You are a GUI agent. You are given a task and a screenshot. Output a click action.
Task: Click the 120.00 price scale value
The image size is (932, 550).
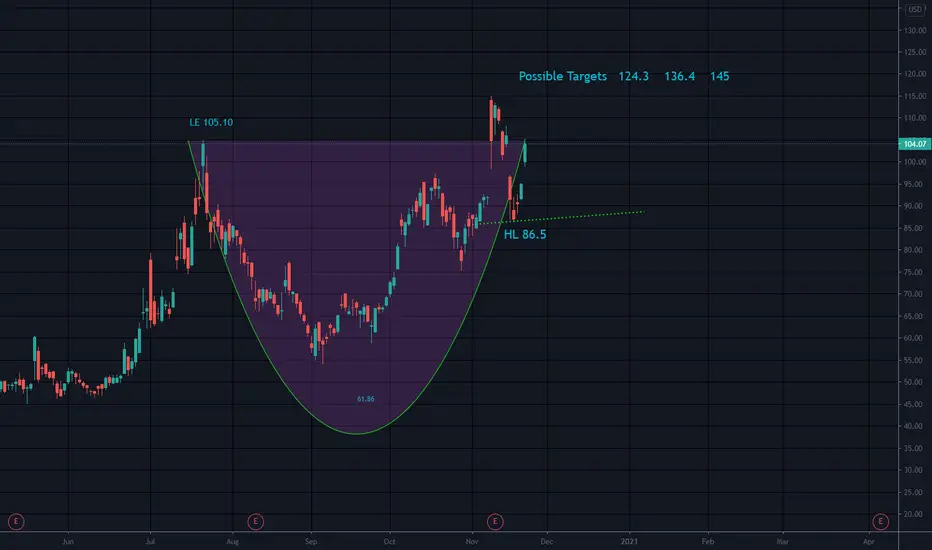(x=915, y=74)
